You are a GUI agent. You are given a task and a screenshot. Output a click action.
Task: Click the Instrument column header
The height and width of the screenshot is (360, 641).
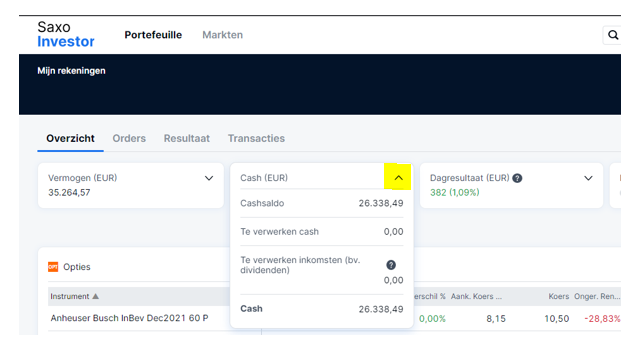point(70,296)
